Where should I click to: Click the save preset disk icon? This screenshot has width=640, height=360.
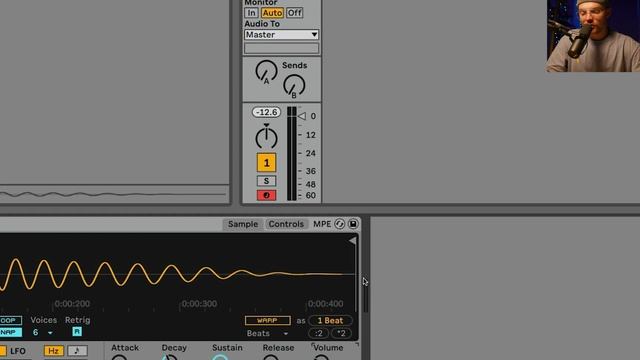[x=353, y=224]
